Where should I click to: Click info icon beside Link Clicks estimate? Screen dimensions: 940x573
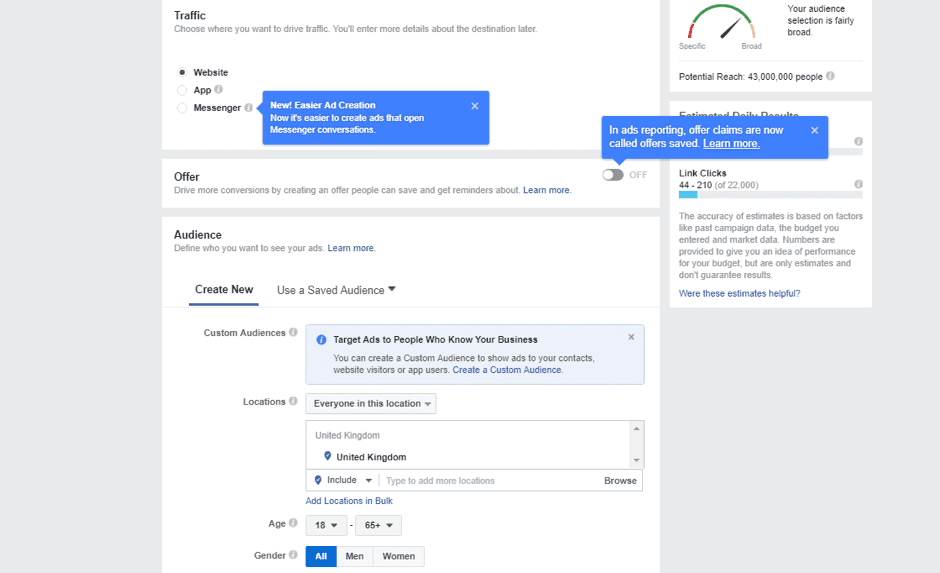(858, 184)
